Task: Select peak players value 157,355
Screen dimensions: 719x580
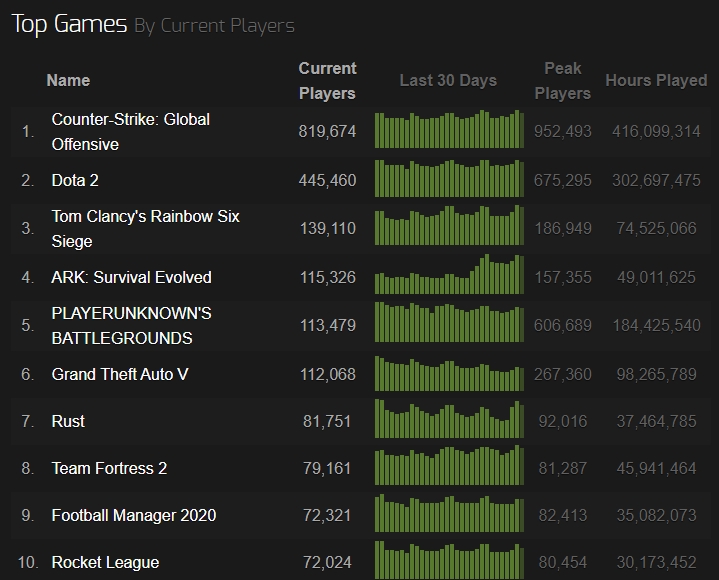Action: (563, 277)
